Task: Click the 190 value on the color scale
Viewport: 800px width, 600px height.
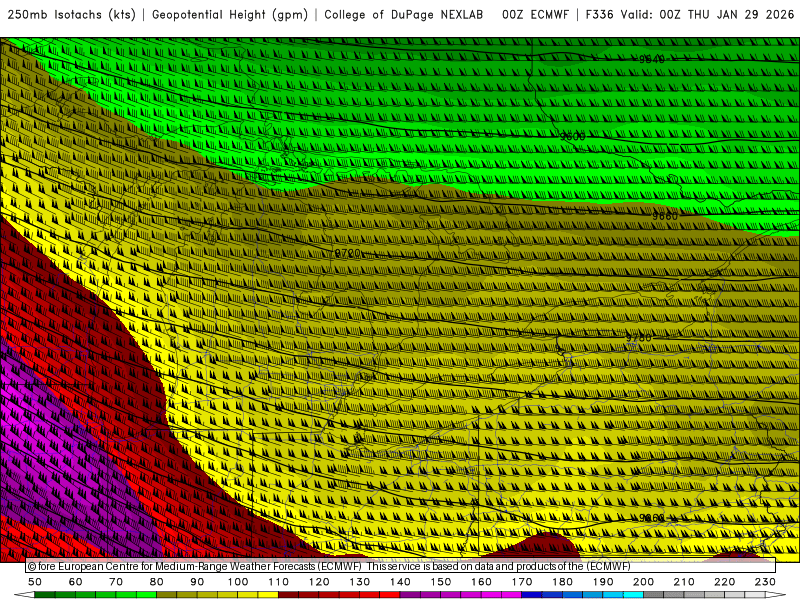Action: [603, 582]
